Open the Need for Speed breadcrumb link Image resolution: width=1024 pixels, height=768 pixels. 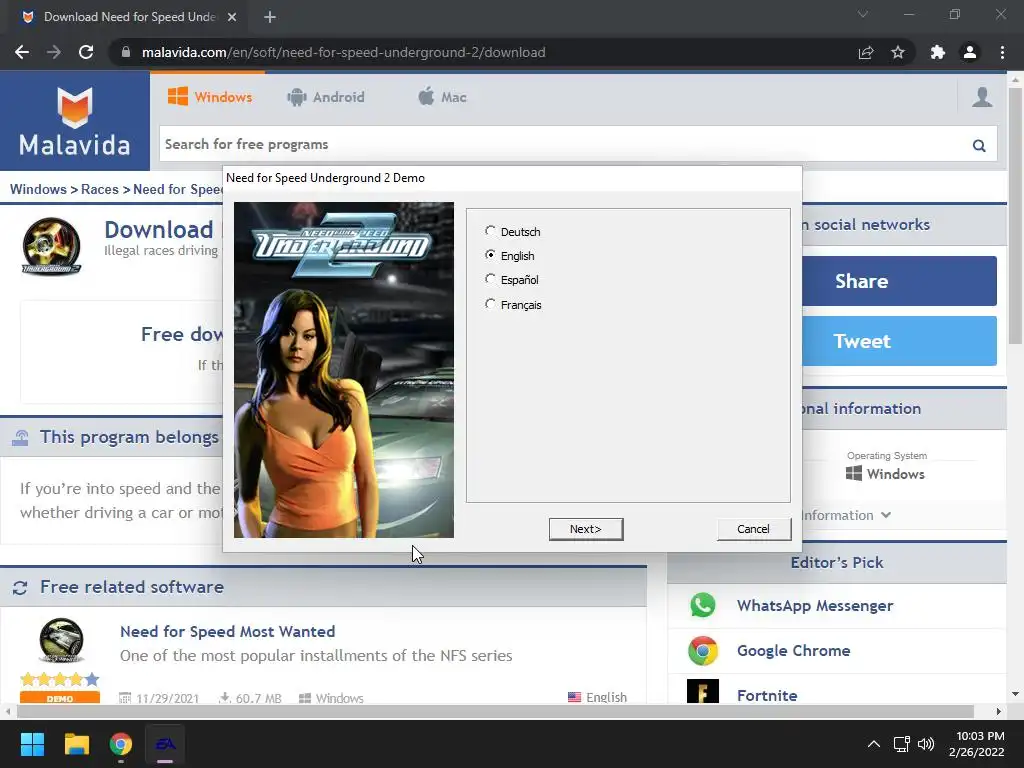(178, 189)
